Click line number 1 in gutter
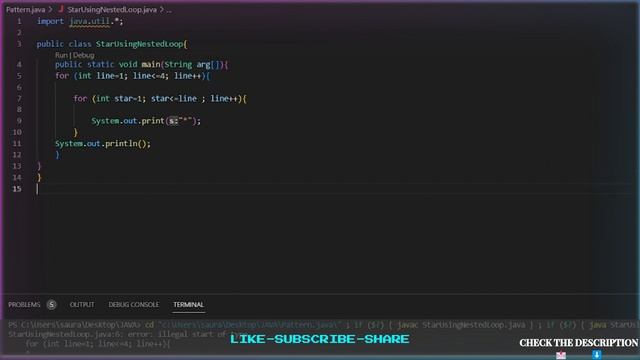 pos(19,21)
